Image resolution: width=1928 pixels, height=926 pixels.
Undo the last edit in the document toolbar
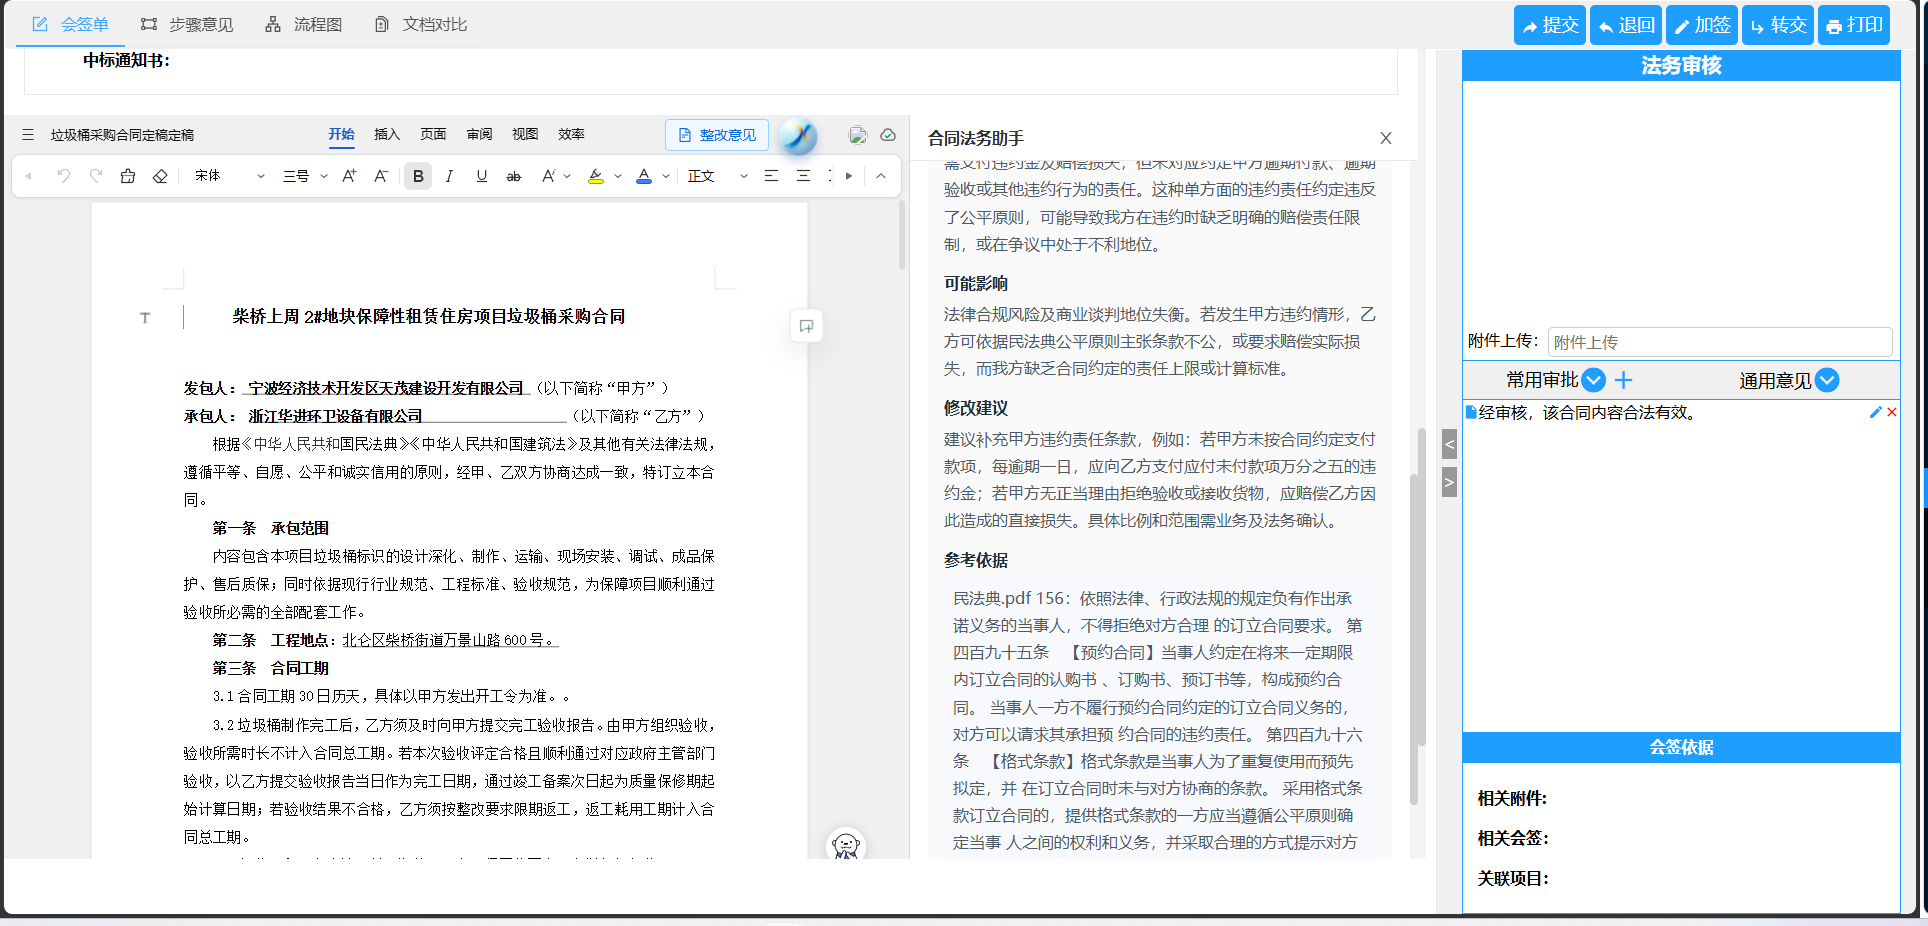click(x=64, y=176)
